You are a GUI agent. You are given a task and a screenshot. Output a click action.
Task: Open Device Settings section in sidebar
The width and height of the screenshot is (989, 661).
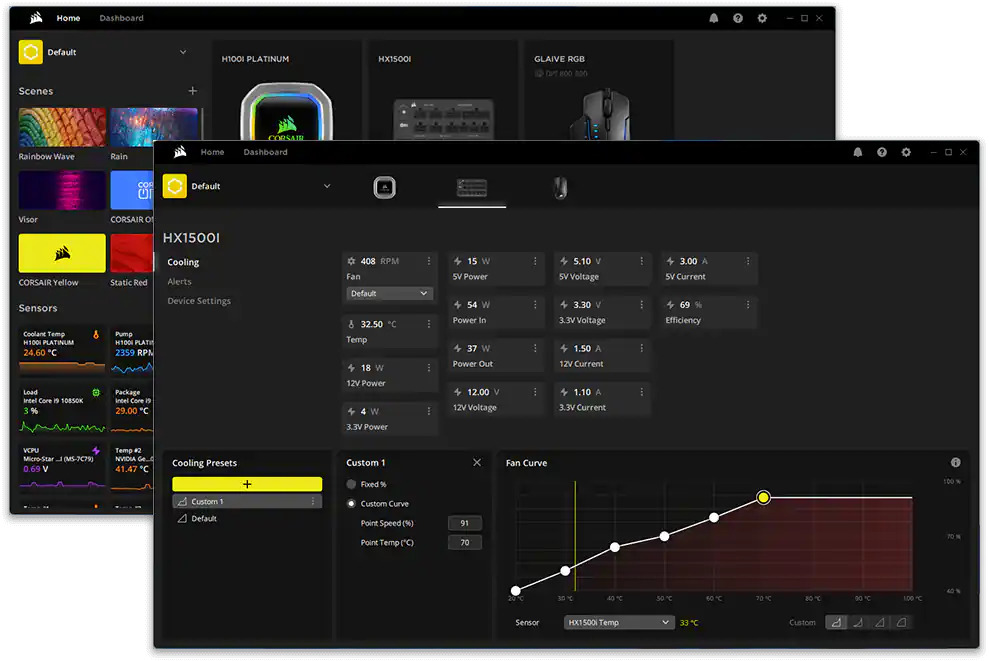tap(199, 301)
